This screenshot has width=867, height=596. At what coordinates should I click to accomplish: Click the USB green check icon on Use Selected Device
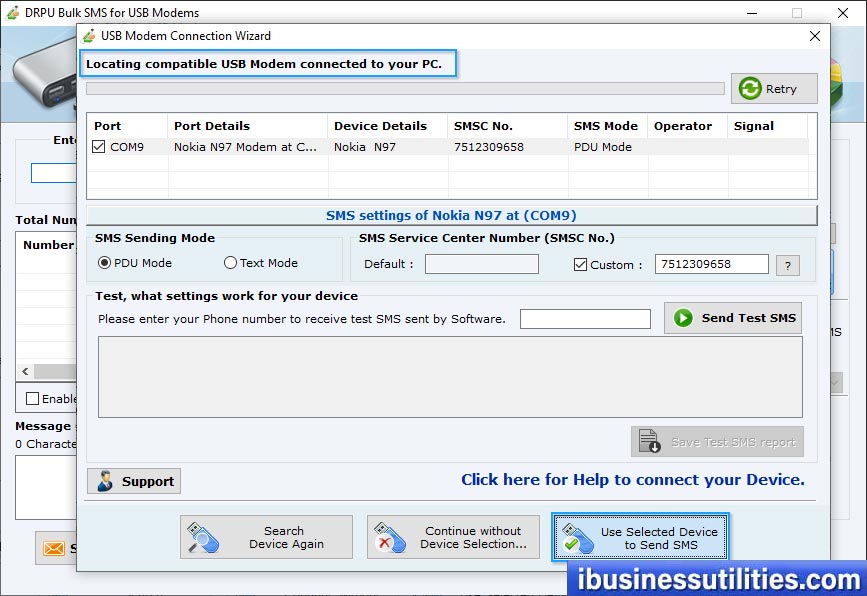[x=577, y=539]
